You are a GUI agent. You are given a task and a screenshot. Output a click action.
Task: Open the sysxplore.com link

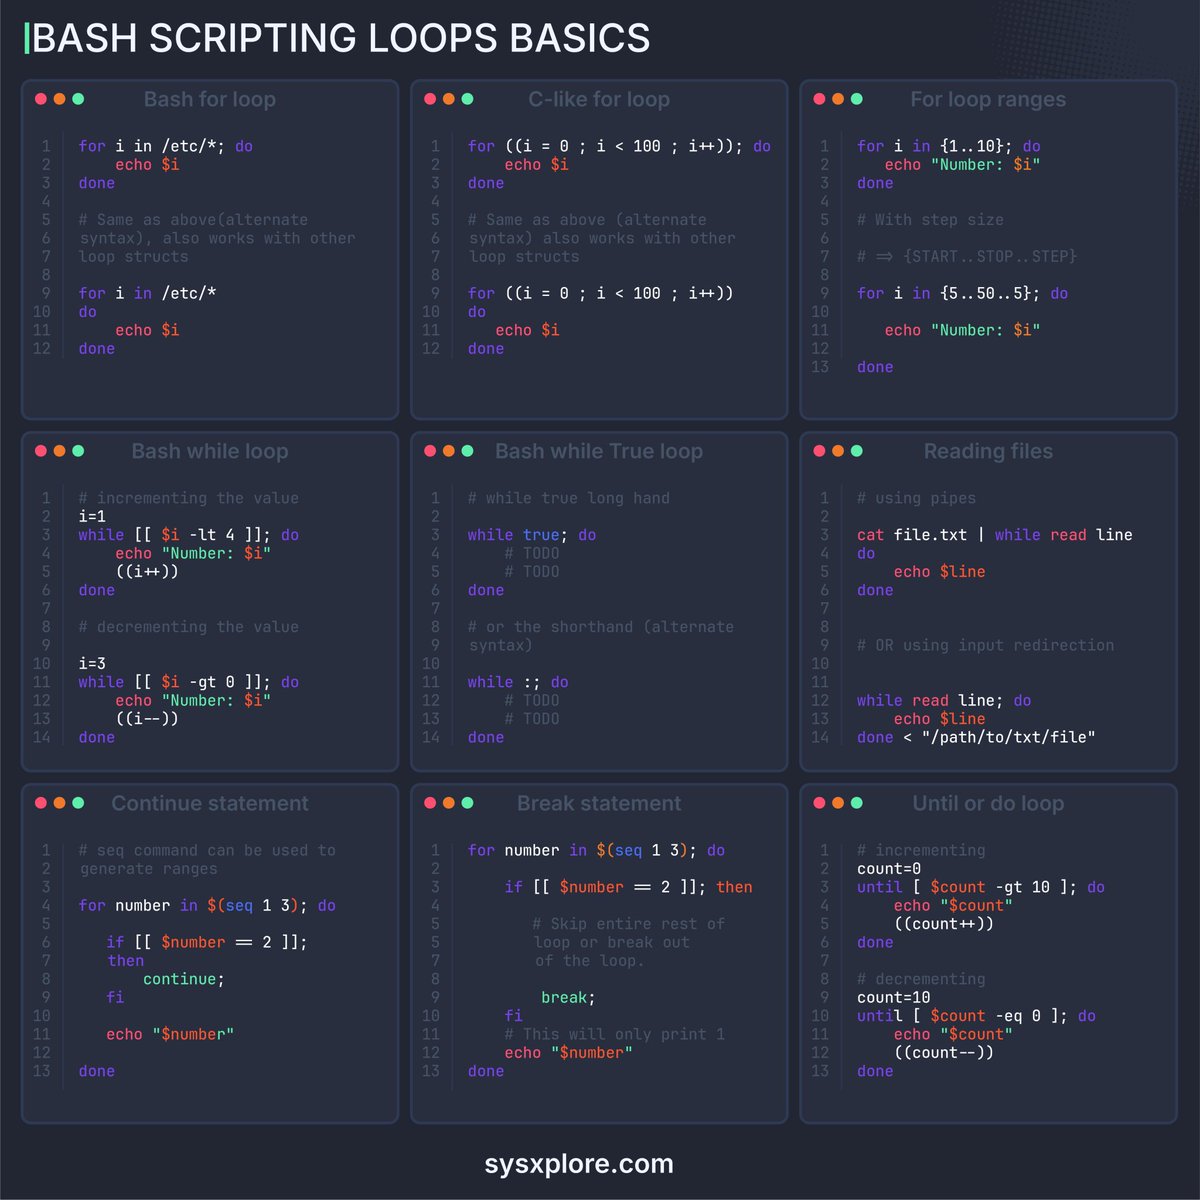pyautogui.click(x=578, y=1164)
